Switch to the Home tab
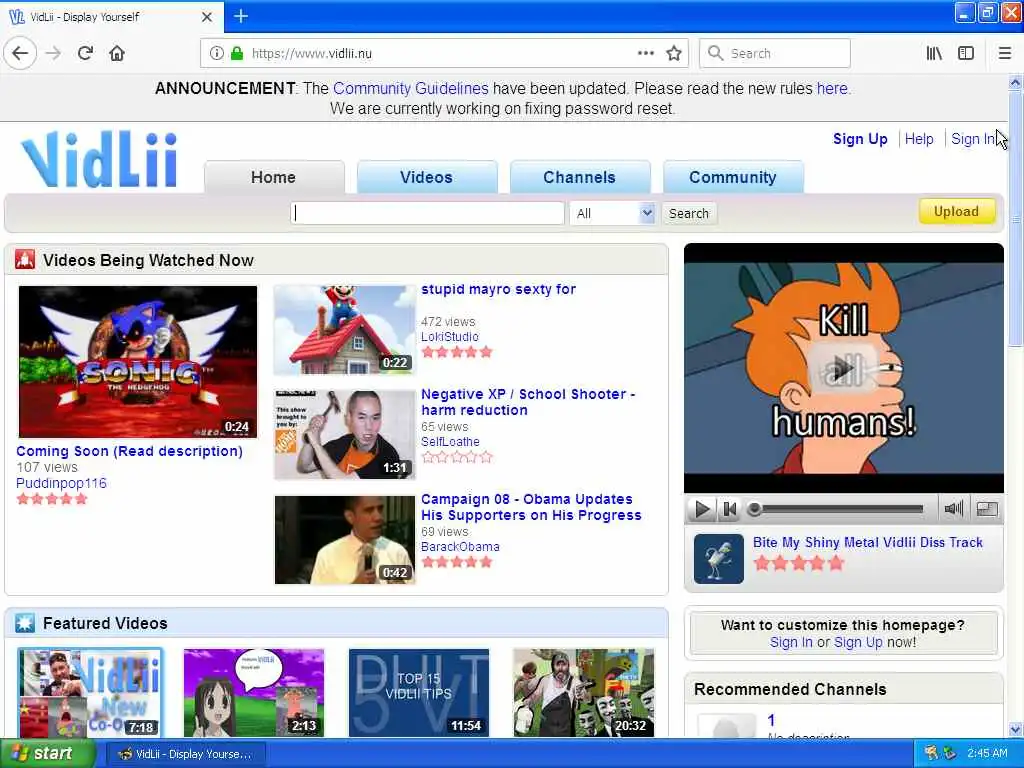1024x768 pixels. (x=274, y=177)
